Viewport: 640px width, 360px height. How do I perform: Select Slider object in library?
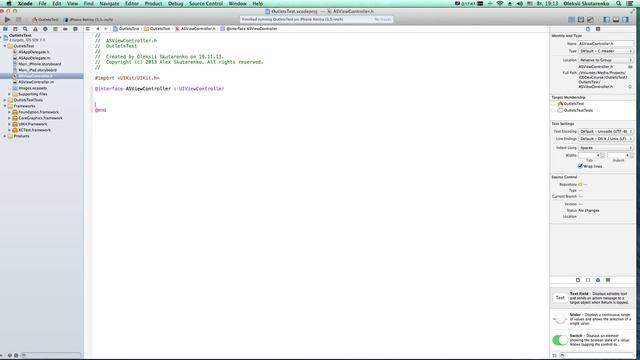[x=592, y=319]
